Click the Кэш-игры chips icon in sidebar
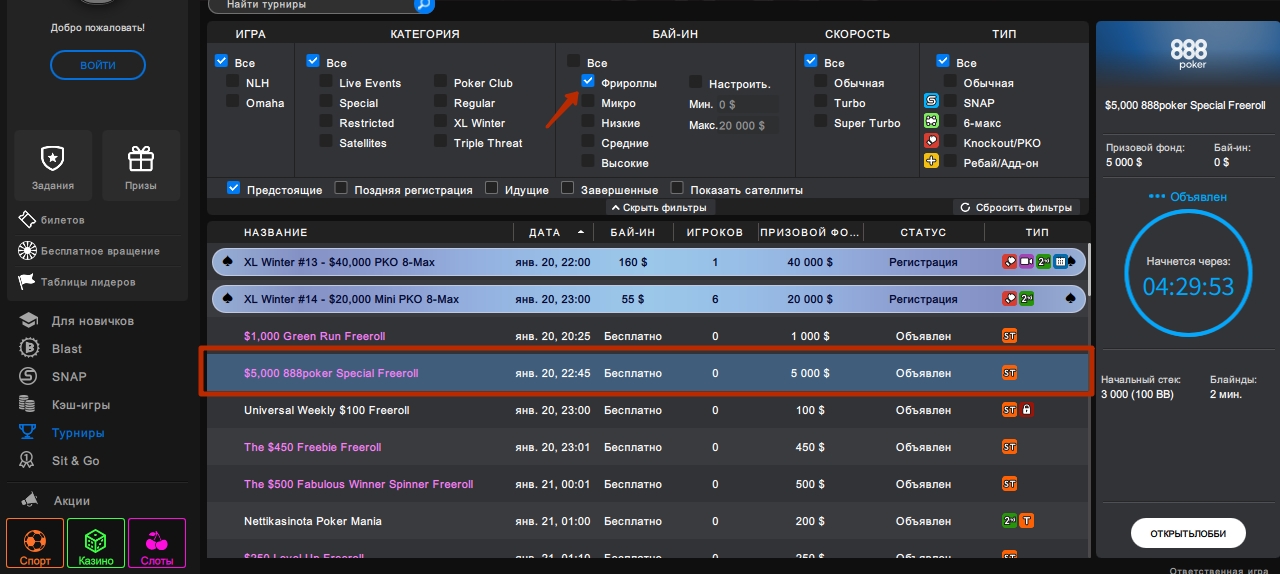Viewport: 1280px width, 574px height. (30, 405)
